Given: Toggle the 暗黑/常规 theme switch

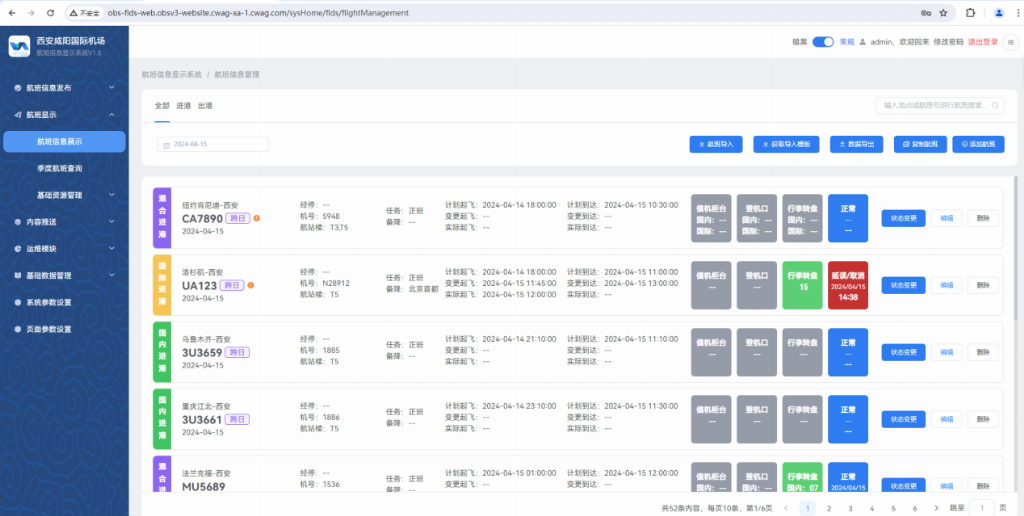Looking at the screenshot, I should (x=822, y=42).
